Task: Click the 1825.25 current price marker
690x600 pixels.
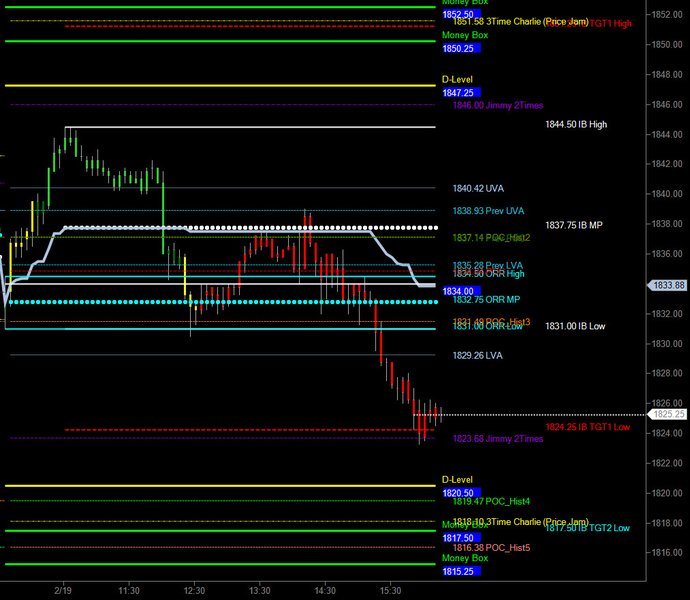Action: [x=666, y=414]
